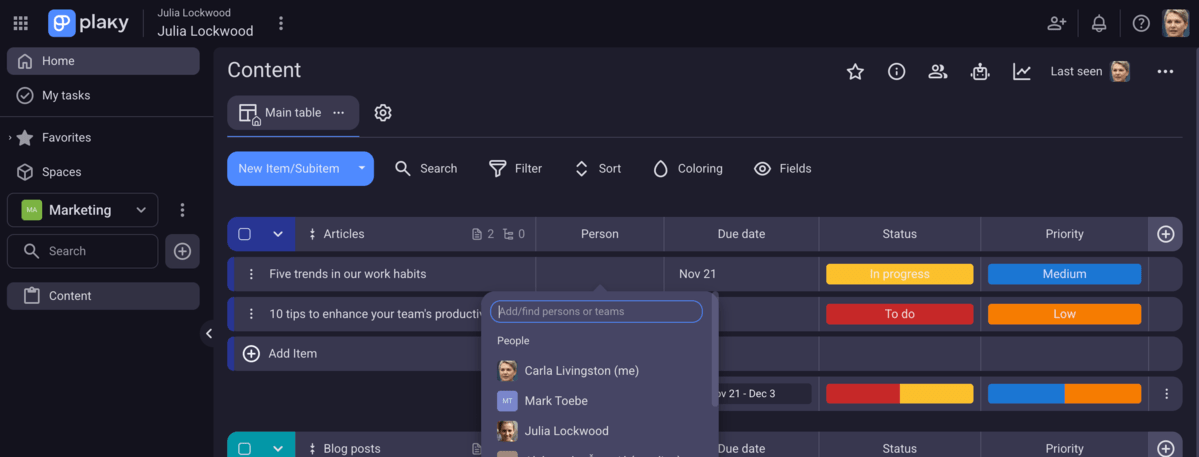Click Add Item in Articles group
Viewport: 1199px width, 457px height.
tap(280, 354)
